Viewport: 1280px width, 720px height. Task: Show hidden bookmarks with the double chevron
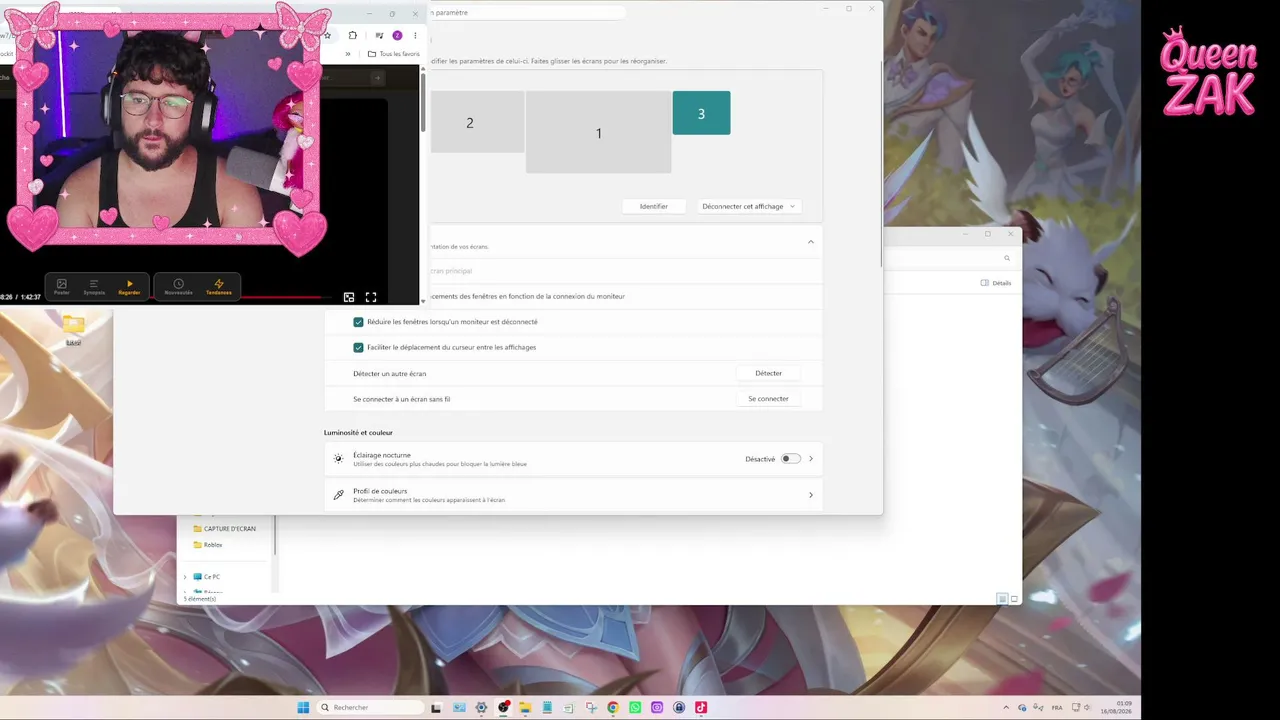pyautogui.click(x=348, y=54)
